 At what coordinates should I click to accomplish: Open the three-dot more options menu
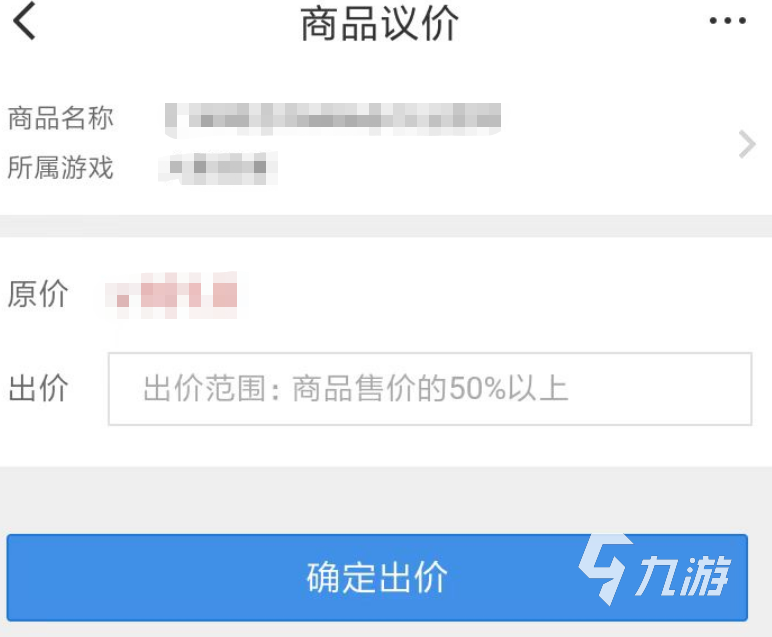coord(728,21)
